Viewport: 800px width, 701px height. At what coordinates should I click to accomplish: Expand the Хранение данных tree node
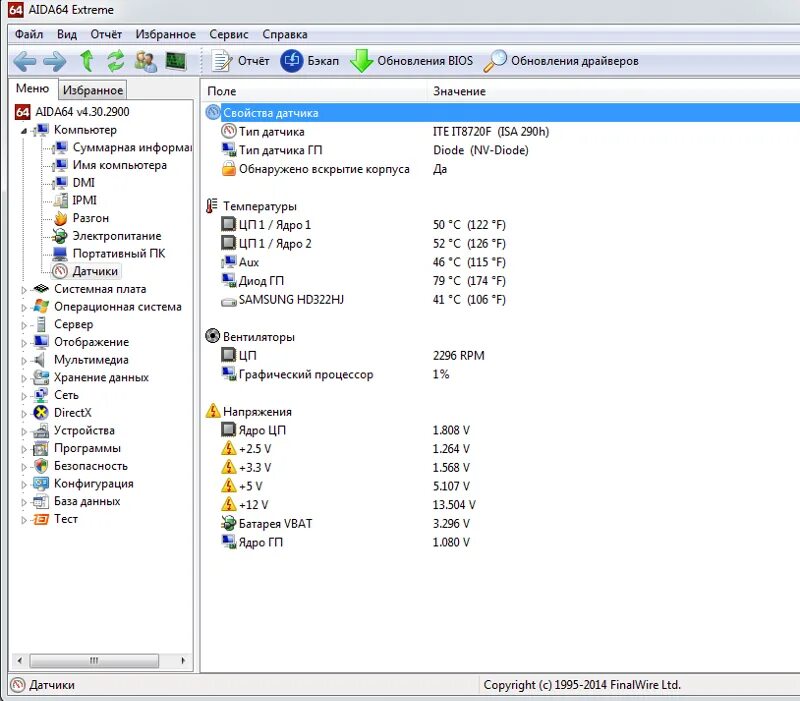[23, 378]
